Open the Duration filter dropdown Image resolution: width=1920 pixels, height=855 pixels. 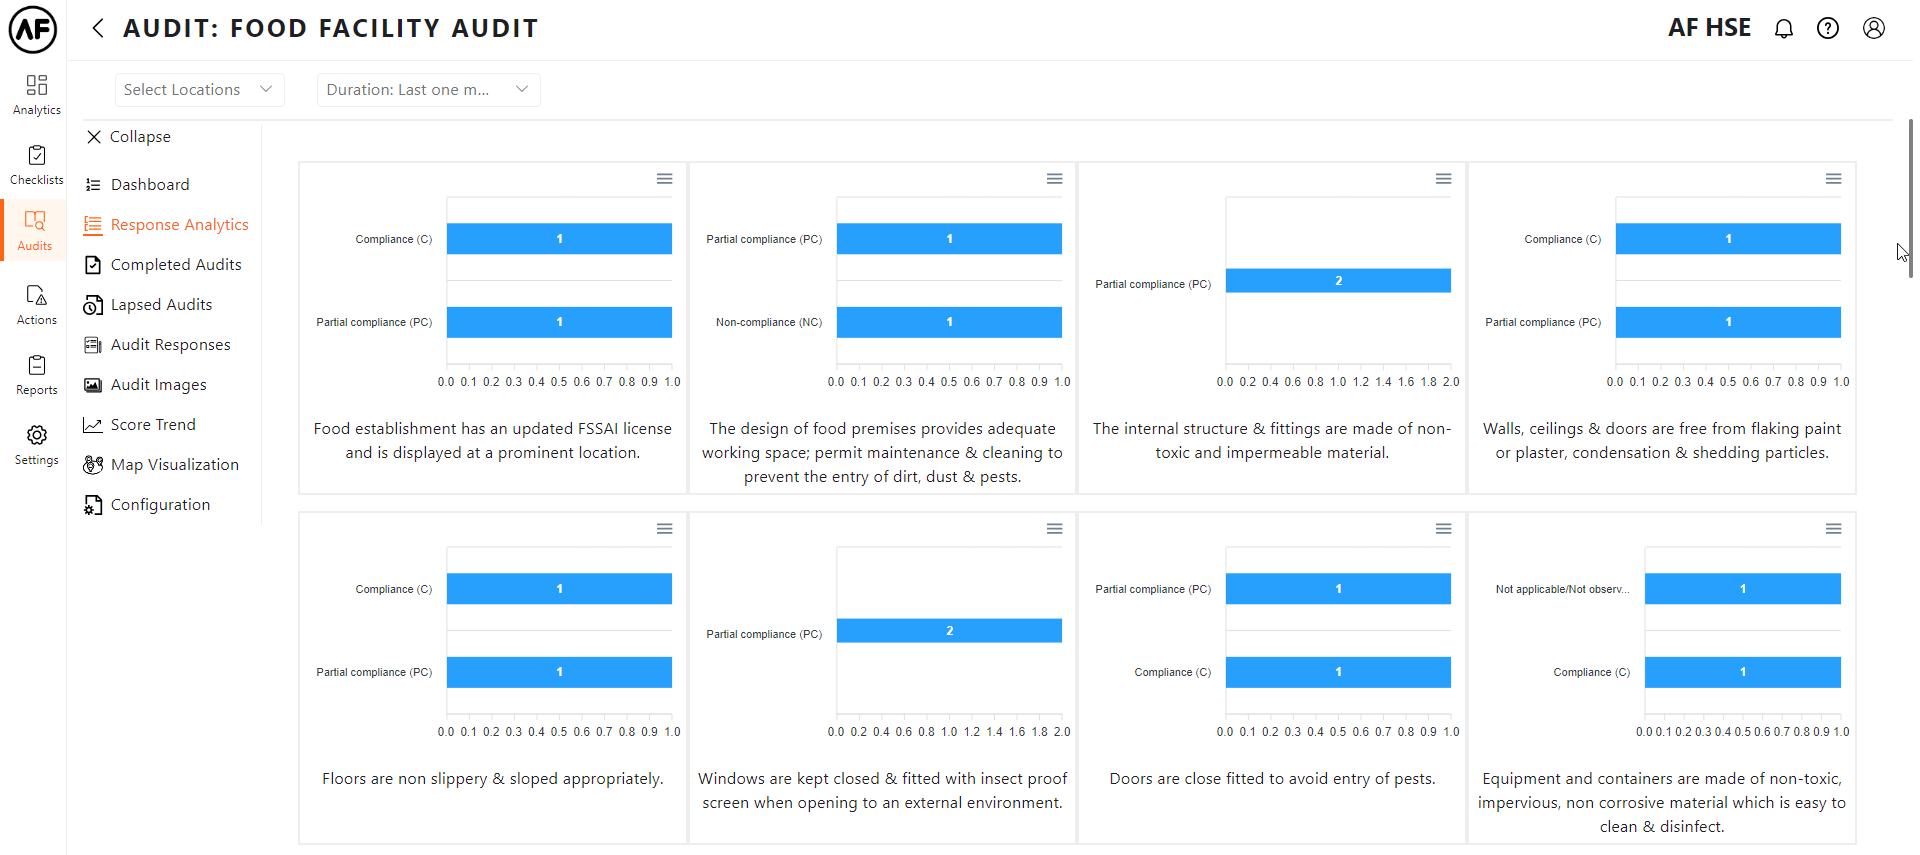click(428, 90)
